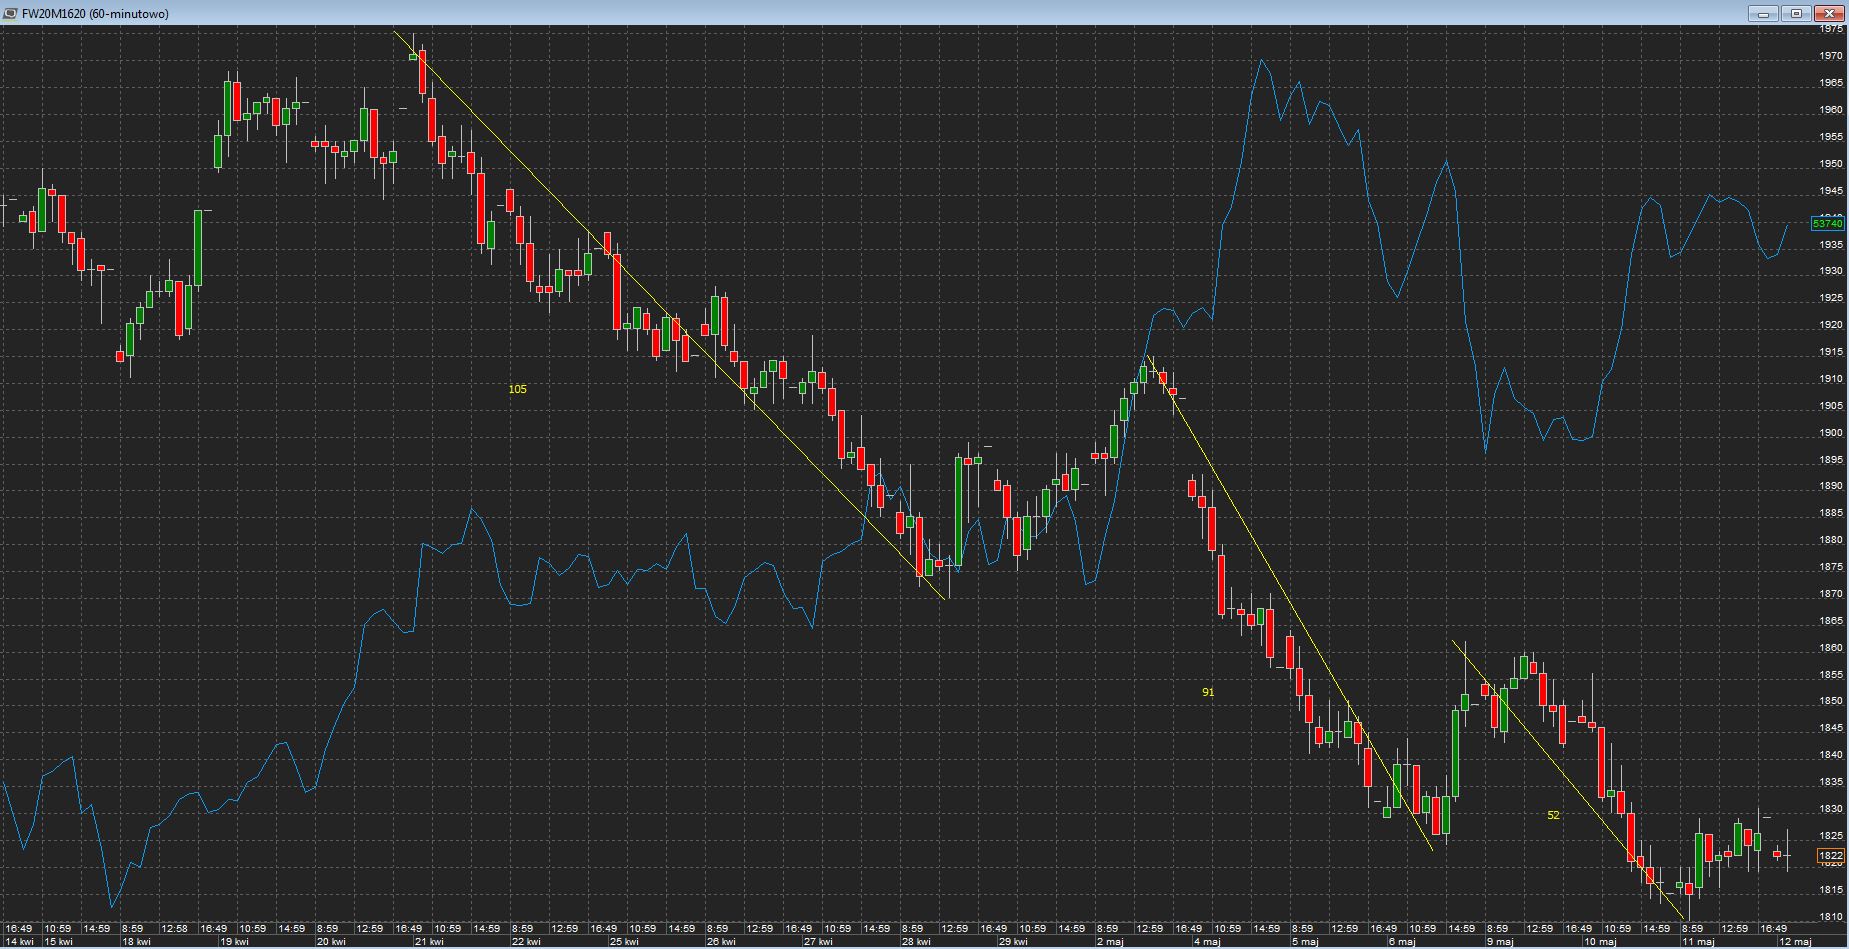Click the '12 maj' date on time axis
This screenshot has height=949, width=1849.
click(1795, 941)
